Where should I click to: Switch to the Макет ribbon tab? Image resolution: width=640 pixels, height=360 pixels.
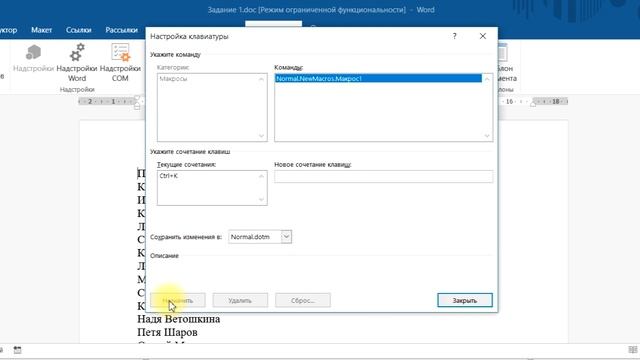(x=41, y=30)
